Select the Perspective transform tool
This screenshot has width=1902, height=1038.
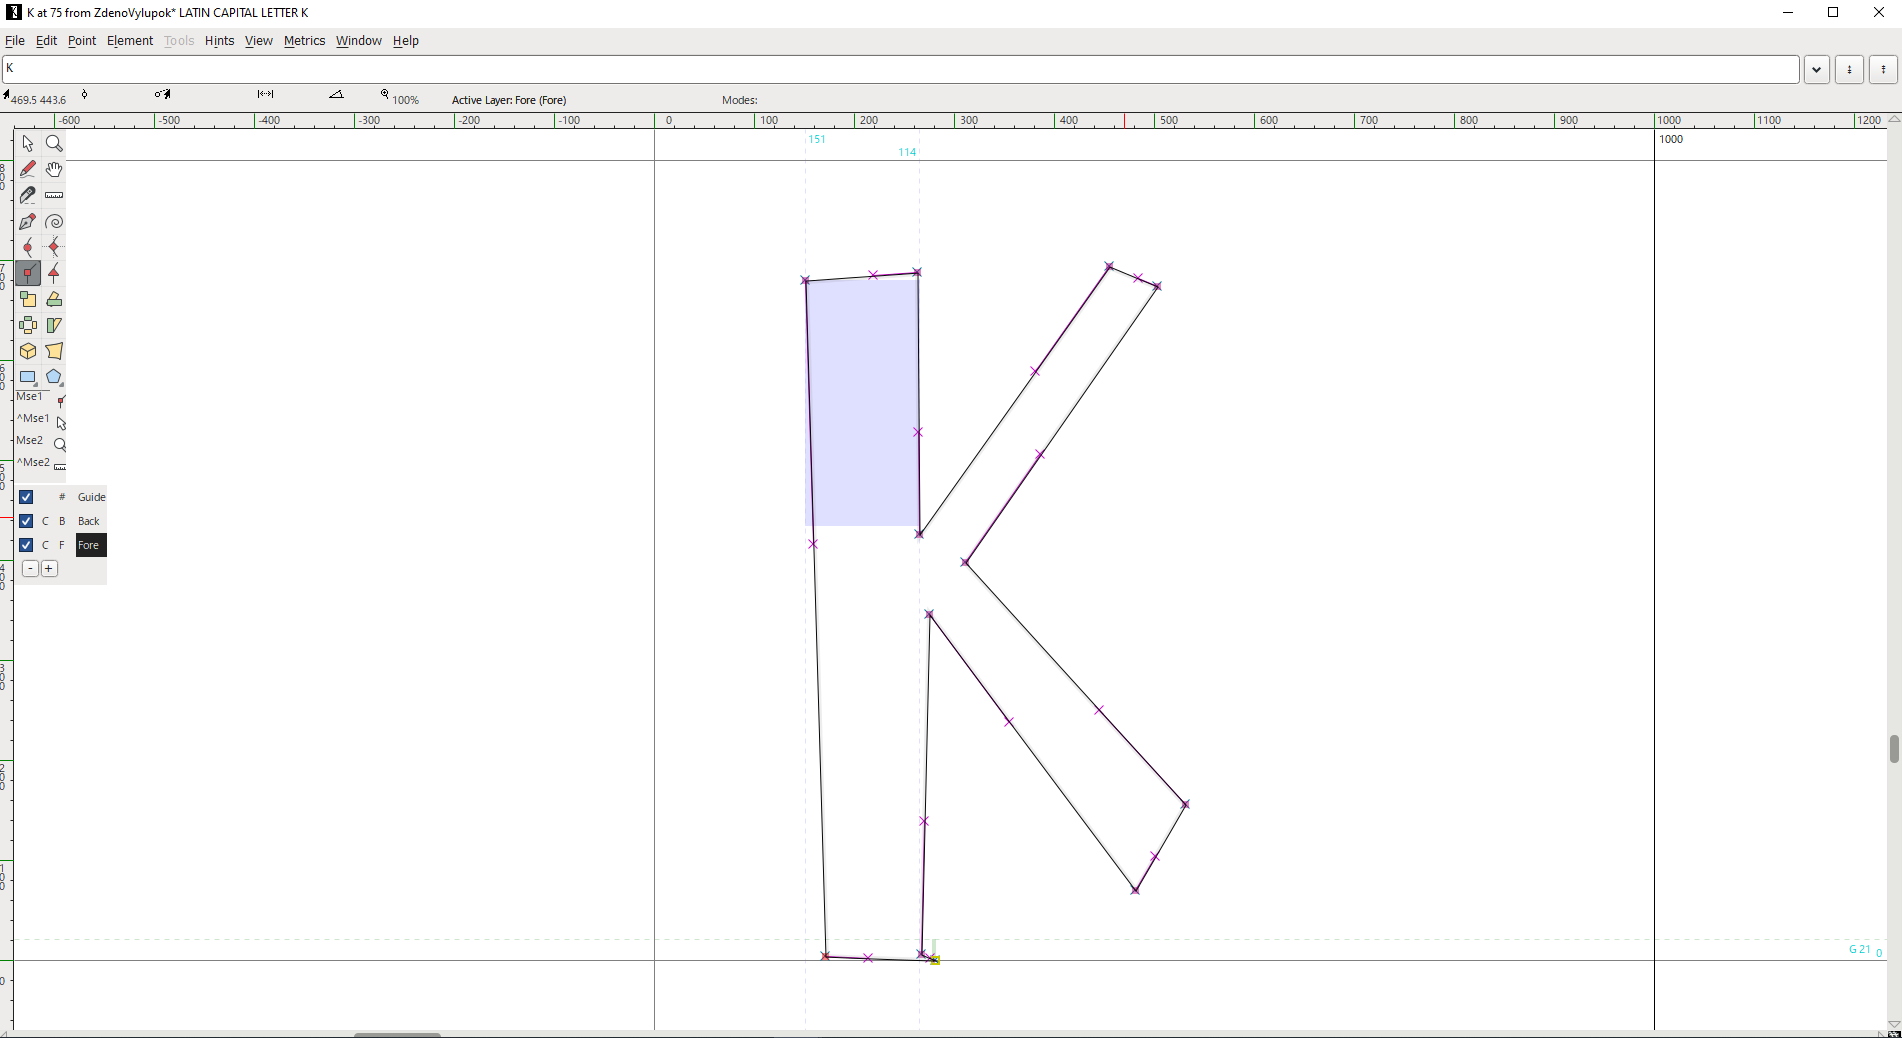(x=54, y=352)
